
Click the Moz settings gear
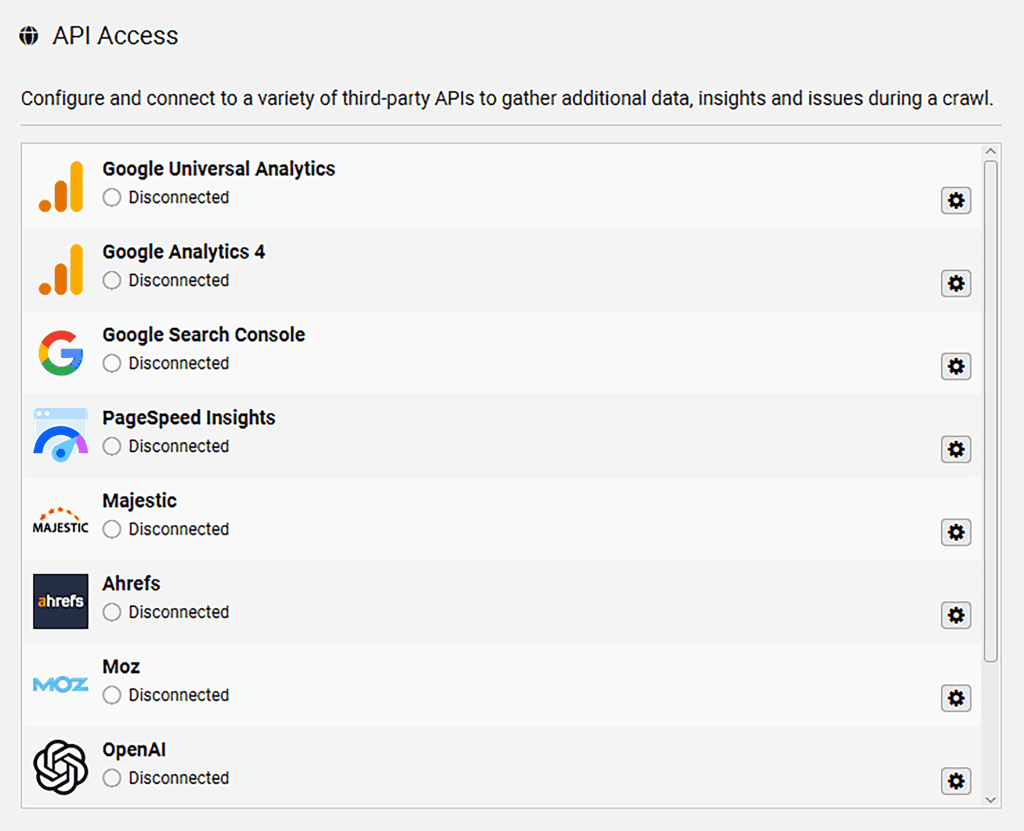pos(956,698)
